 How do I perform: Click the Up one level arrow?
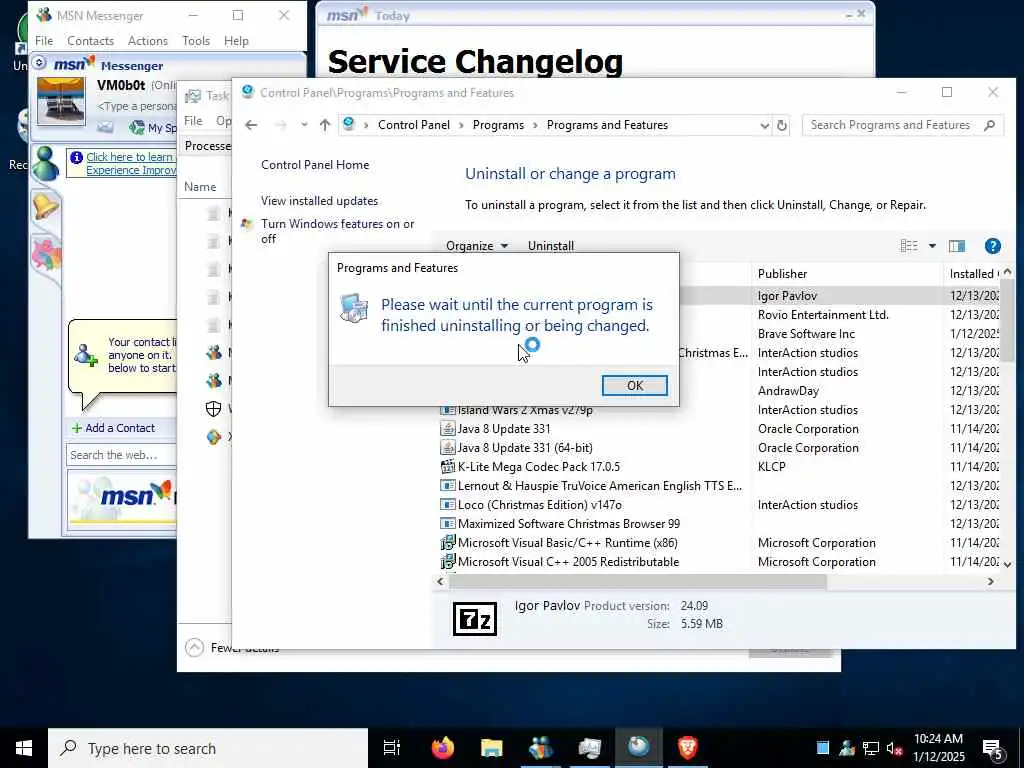pos(325,125)
